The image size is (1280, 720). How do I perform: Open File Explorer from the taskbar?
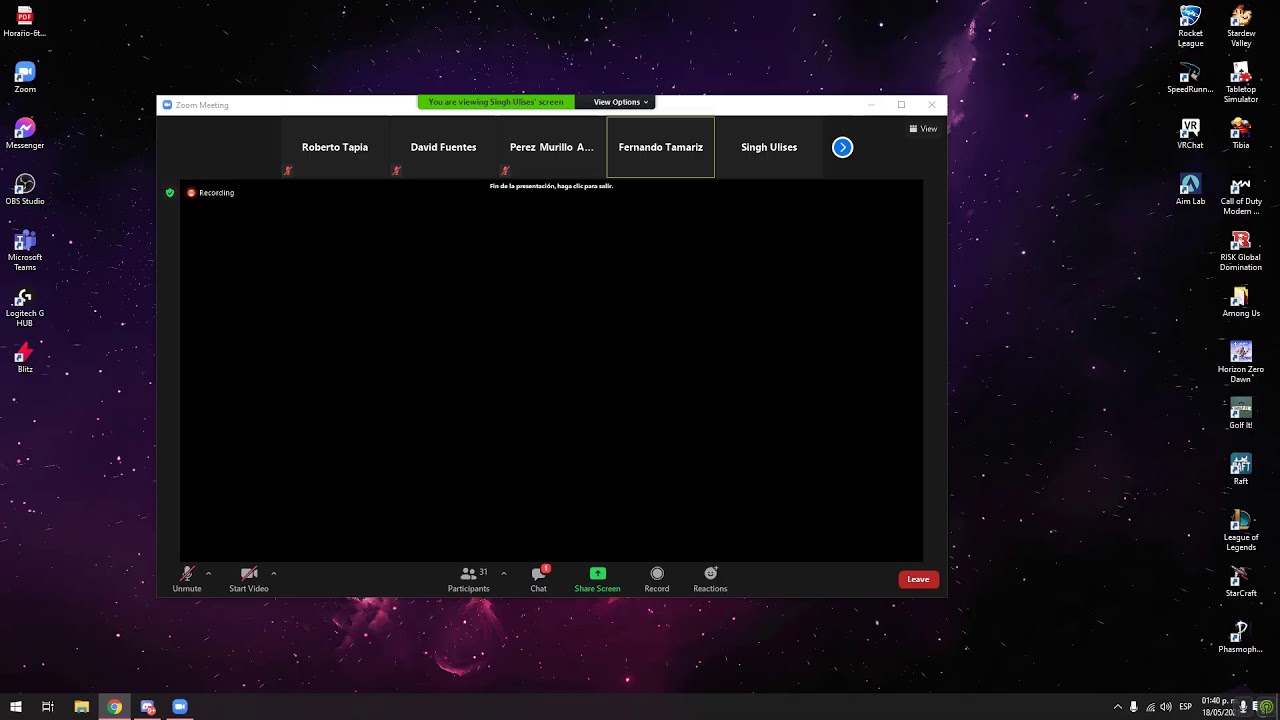(82, 707)
